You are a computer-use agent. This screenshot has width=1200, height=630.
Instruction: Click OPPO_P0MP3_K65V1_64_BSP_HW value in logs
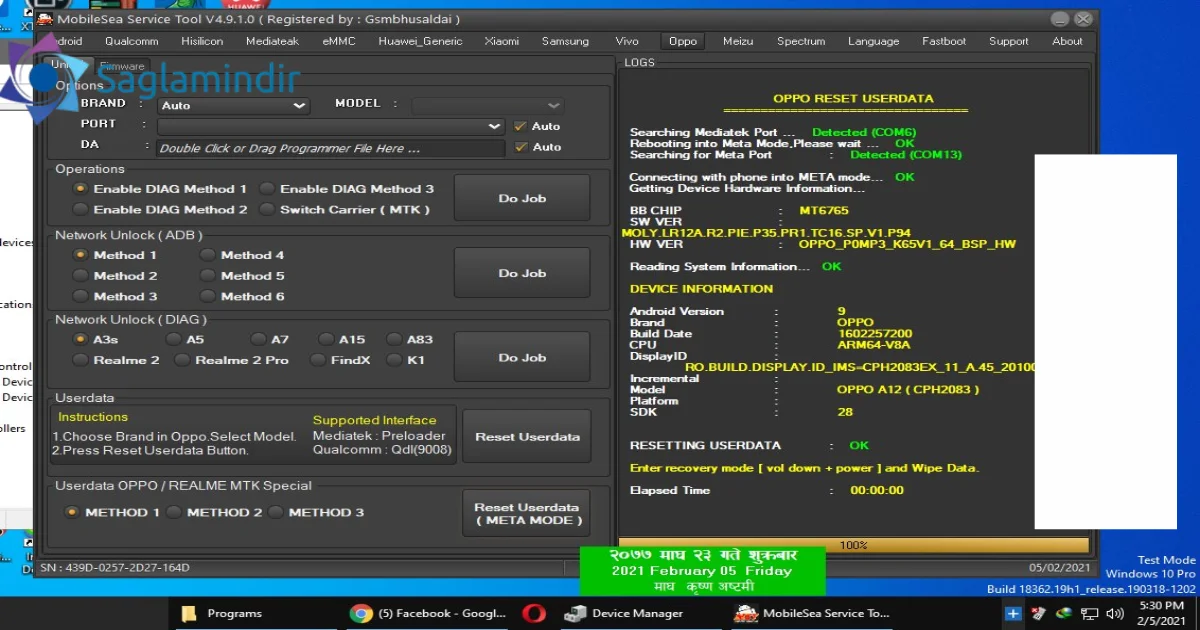coord(907,244)
